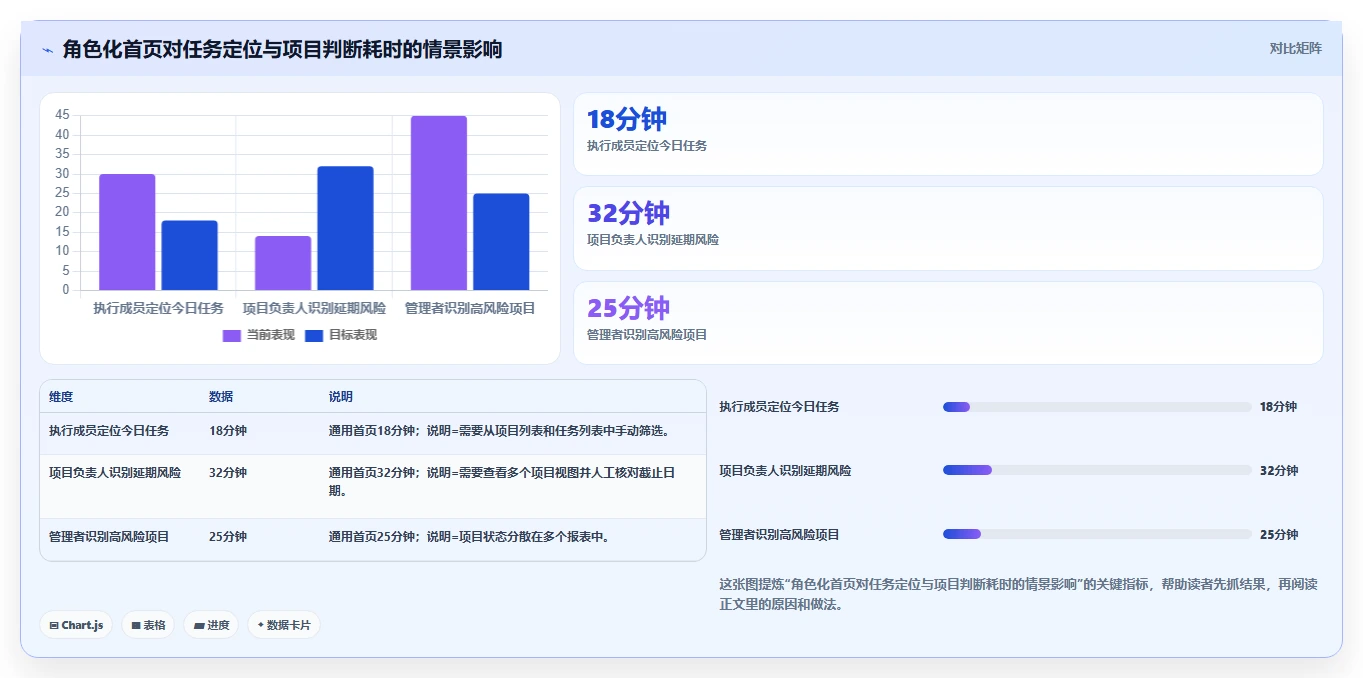Click the chart axis label 执行成员定位今日任务
The height and width of the screenshot is (678, 1363).
(158, 308)
